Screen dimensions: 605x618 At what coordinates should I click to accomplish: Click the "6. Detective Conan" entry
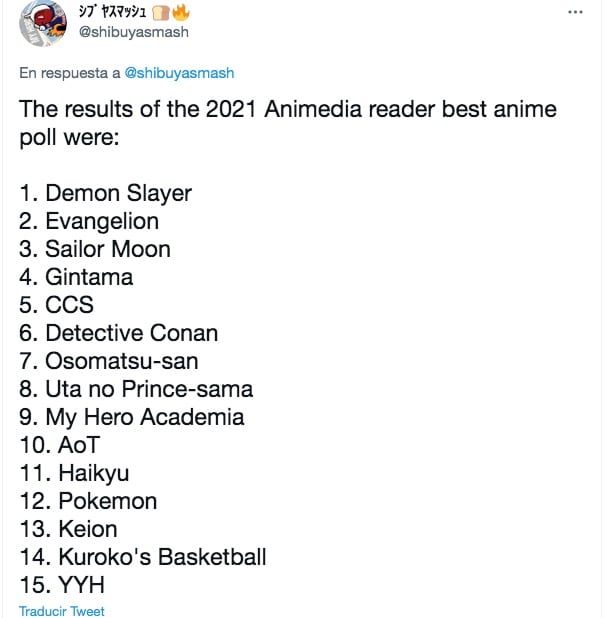[118, 333]
